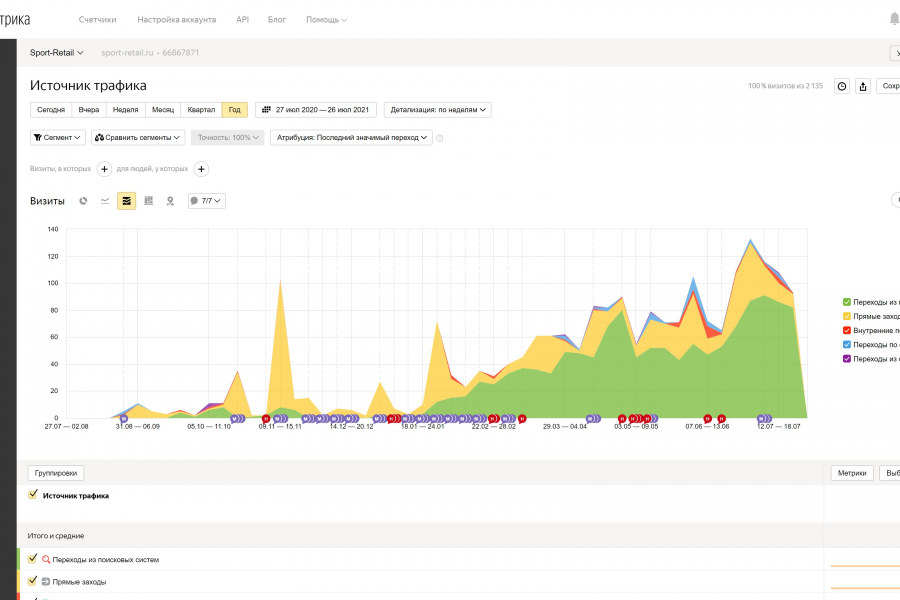Click highest chart peak near 12.07 — 18.07
The image size is (900, 600).
pyautogui.click(x=750, y=241)
